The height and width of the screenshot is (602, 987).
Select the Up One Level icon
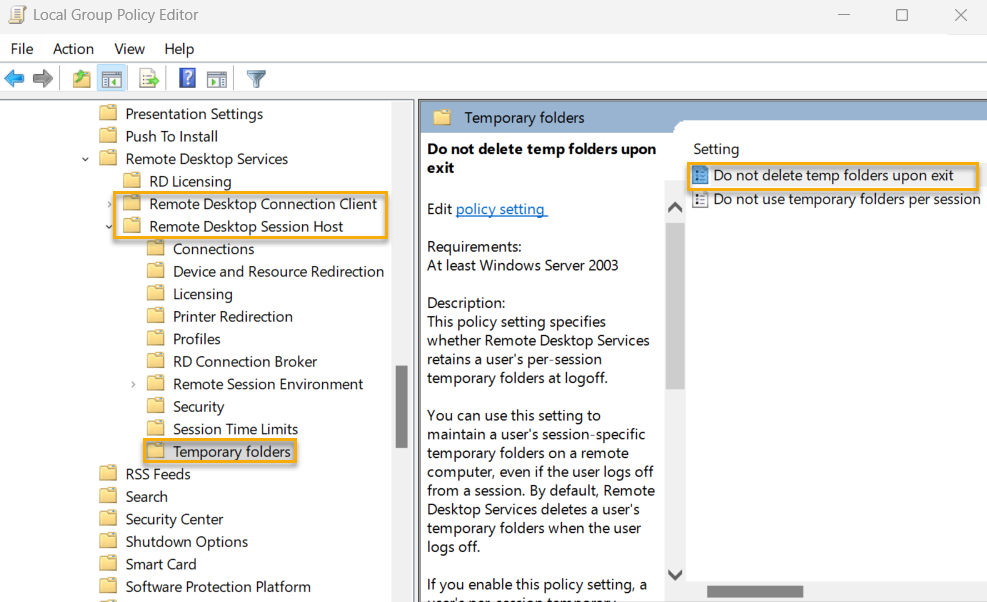tap(81, 78)
